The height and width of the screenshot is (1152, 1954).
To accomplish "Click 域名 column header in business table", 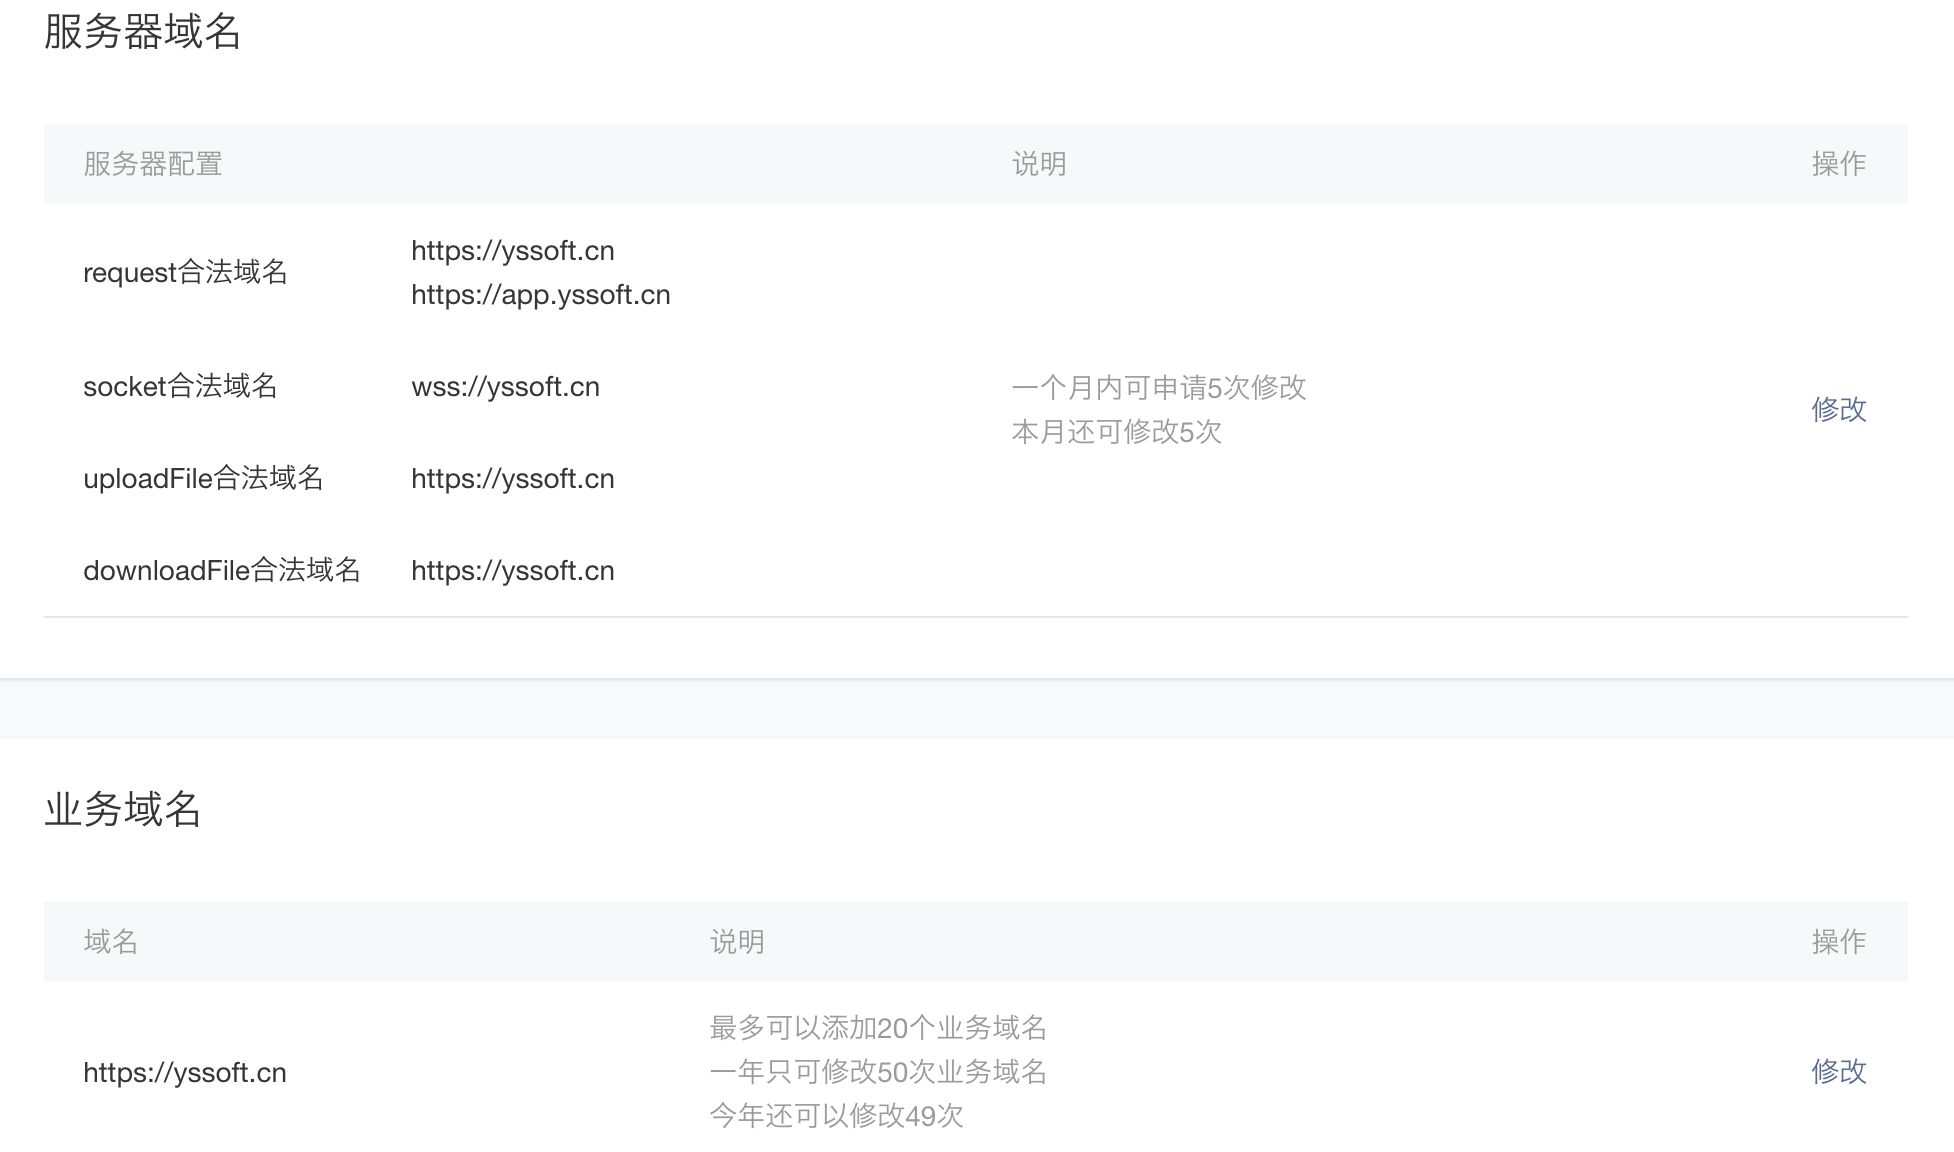I will tap(111, 941).
